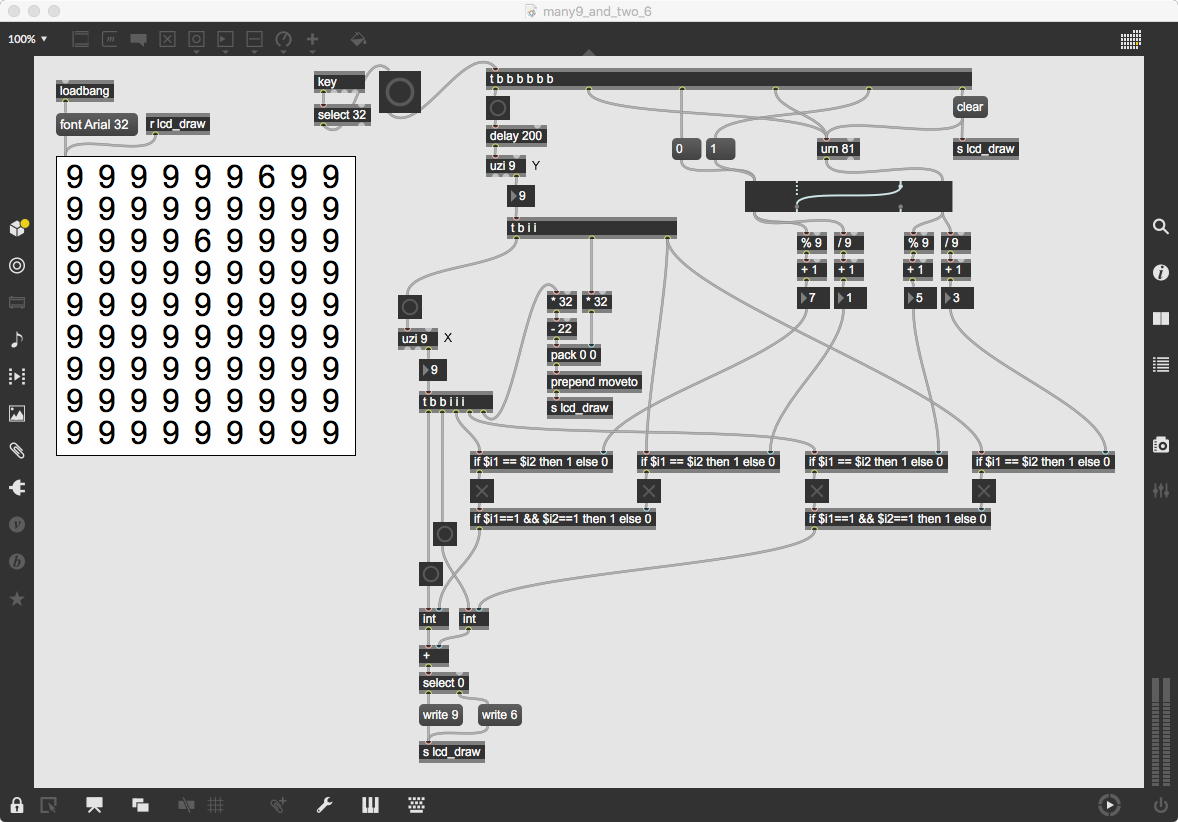Open the plug-ins browser in left sidebar
Viewport: 1178px width, 822px height.
click(17, 488)
